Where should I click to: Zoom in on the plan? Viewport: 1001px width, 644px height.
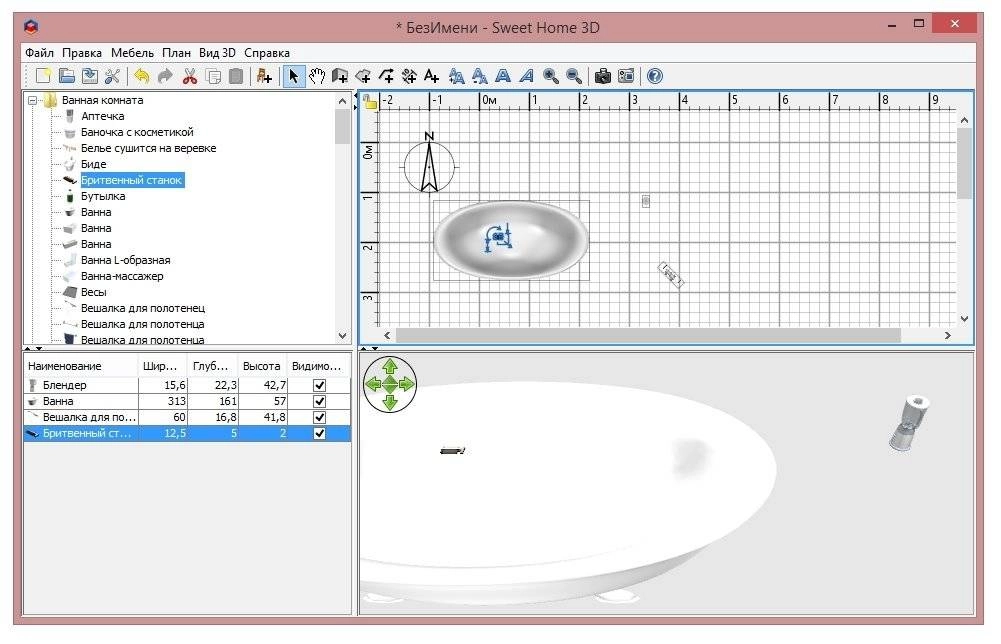point(550,76)
